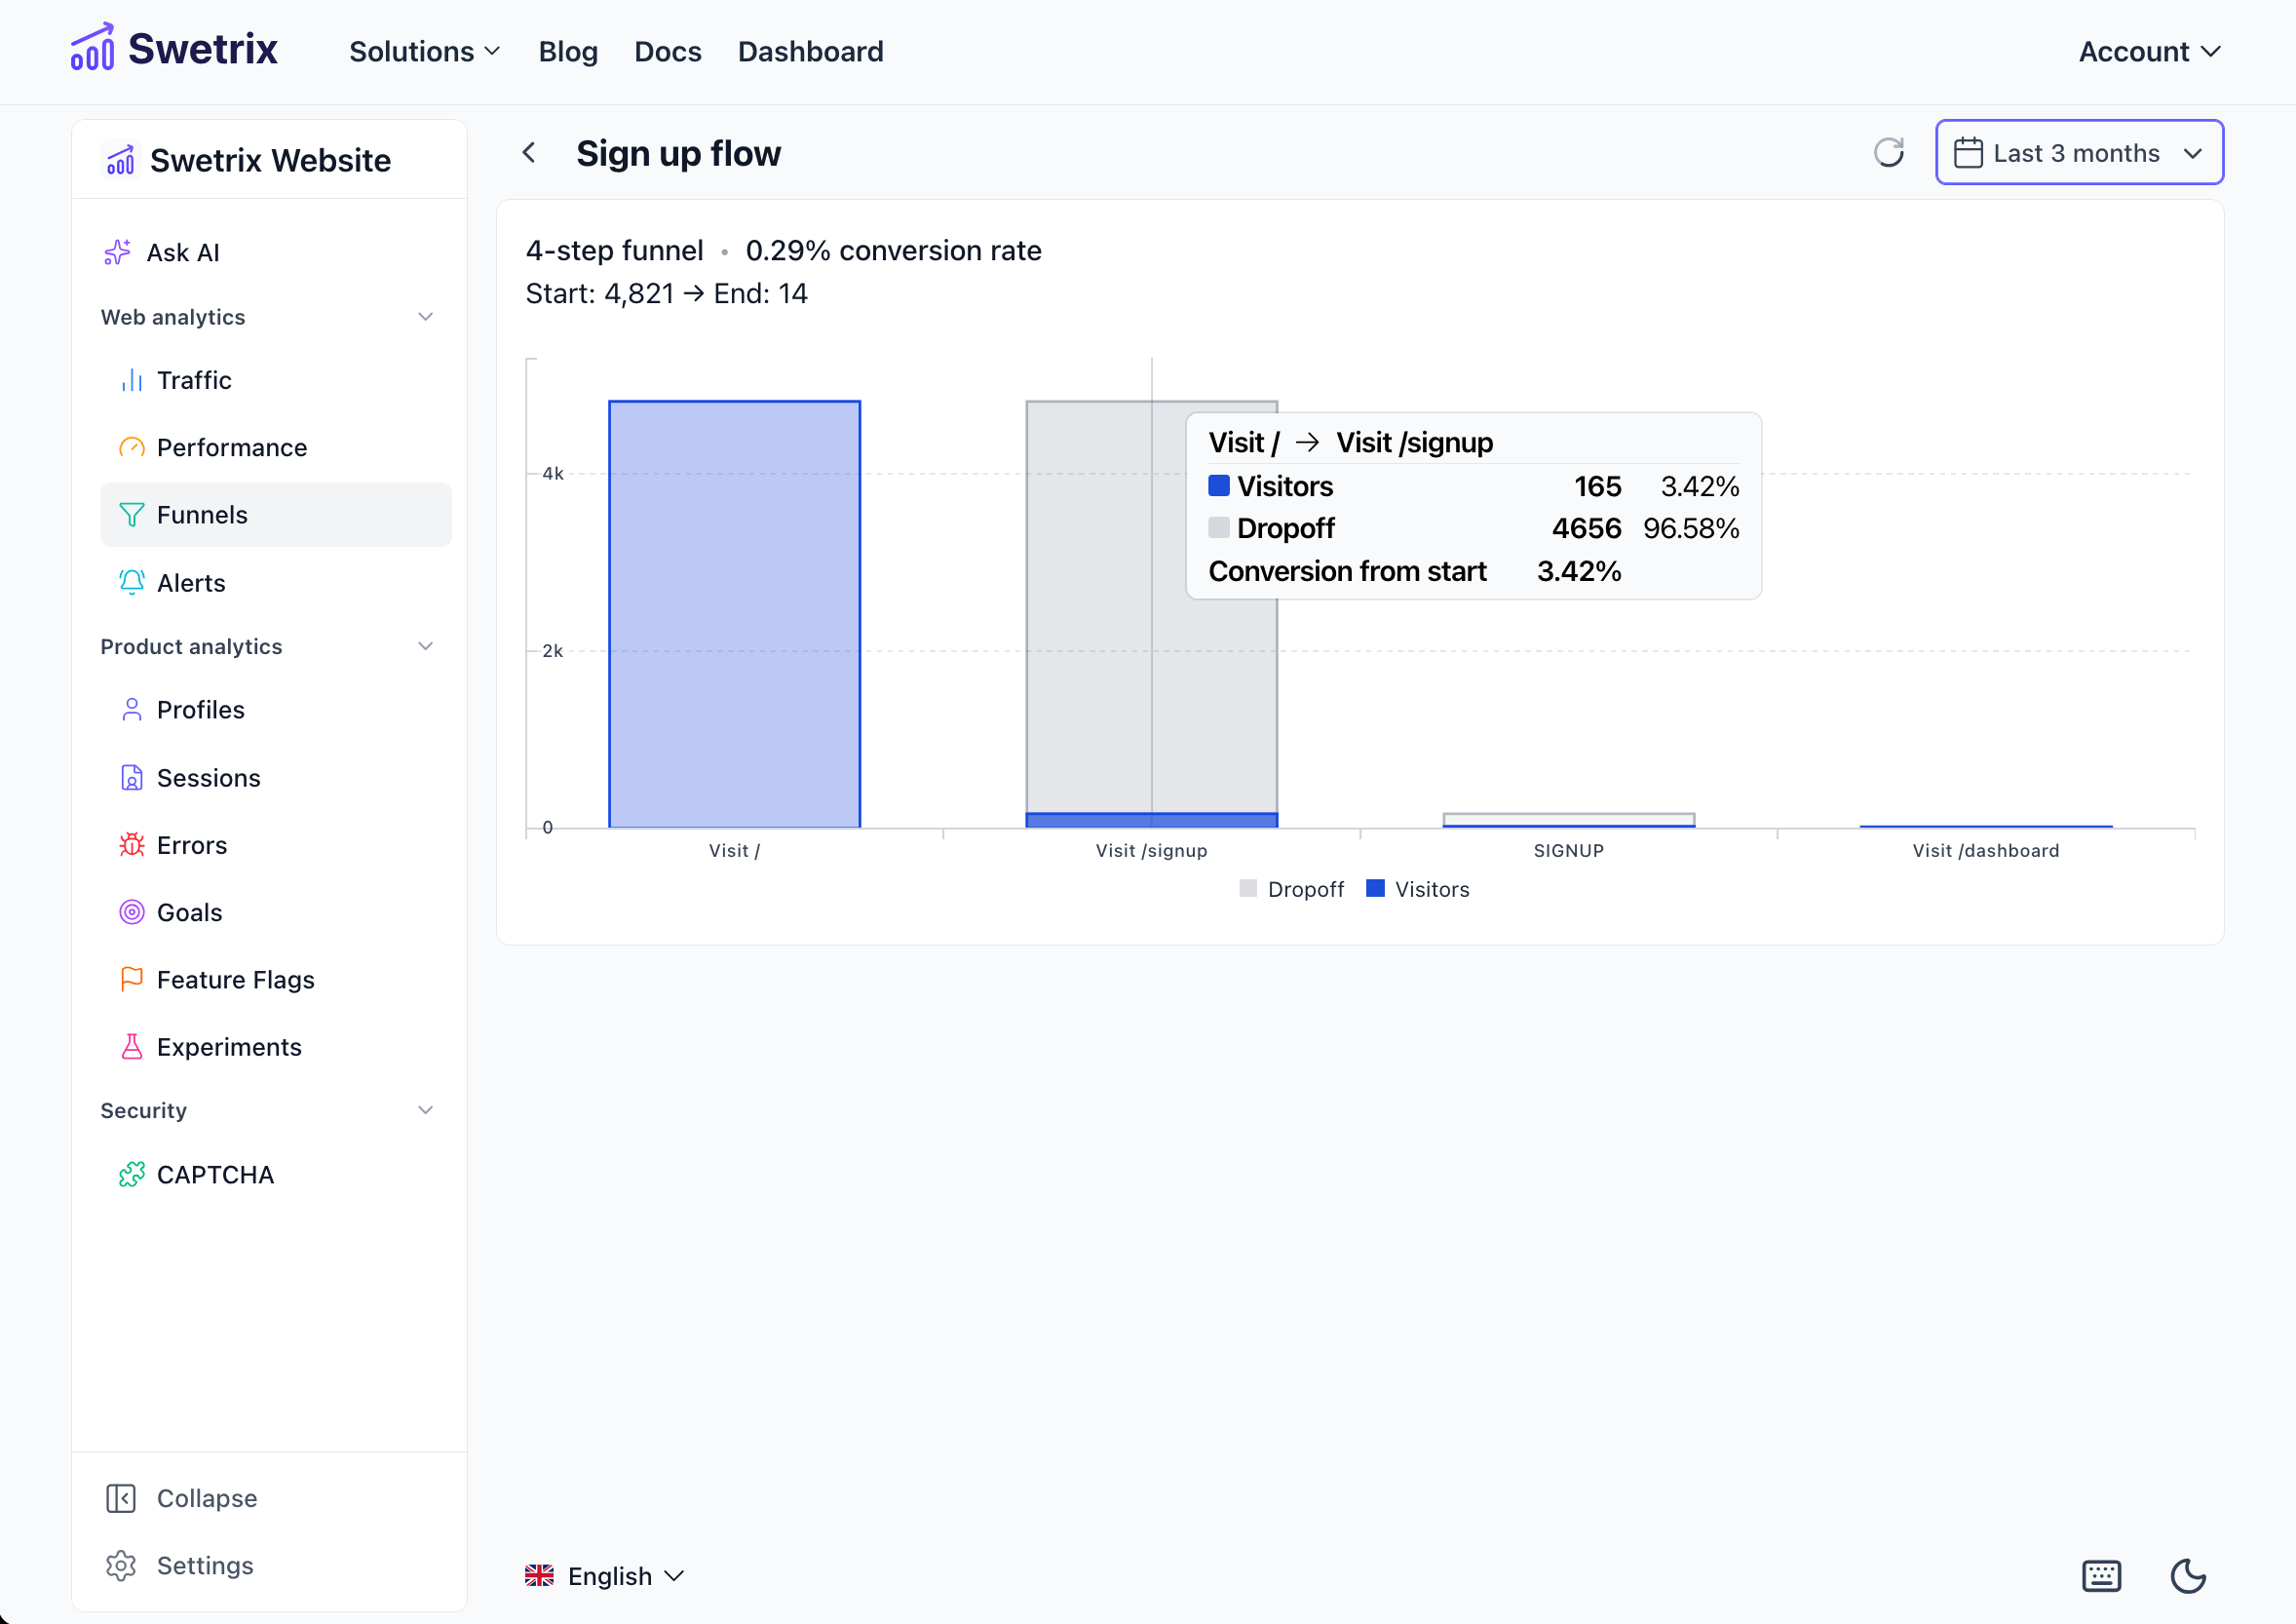
Task: Open the Traffic sidebar item
Action: 194,380
